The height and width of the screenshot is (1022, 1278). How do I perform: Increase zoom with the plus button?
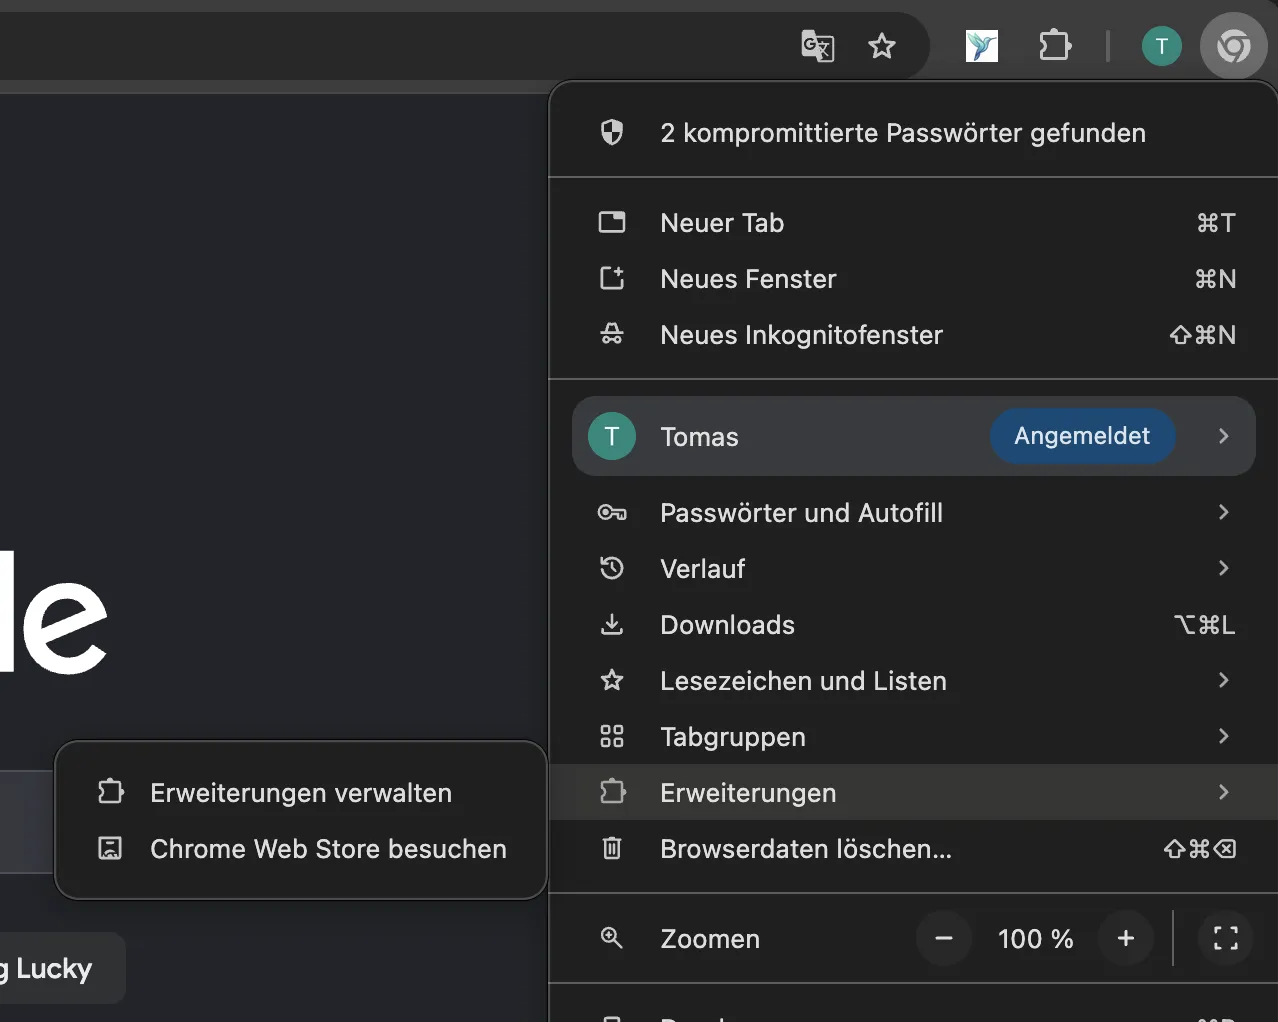tap(1125, 938)
